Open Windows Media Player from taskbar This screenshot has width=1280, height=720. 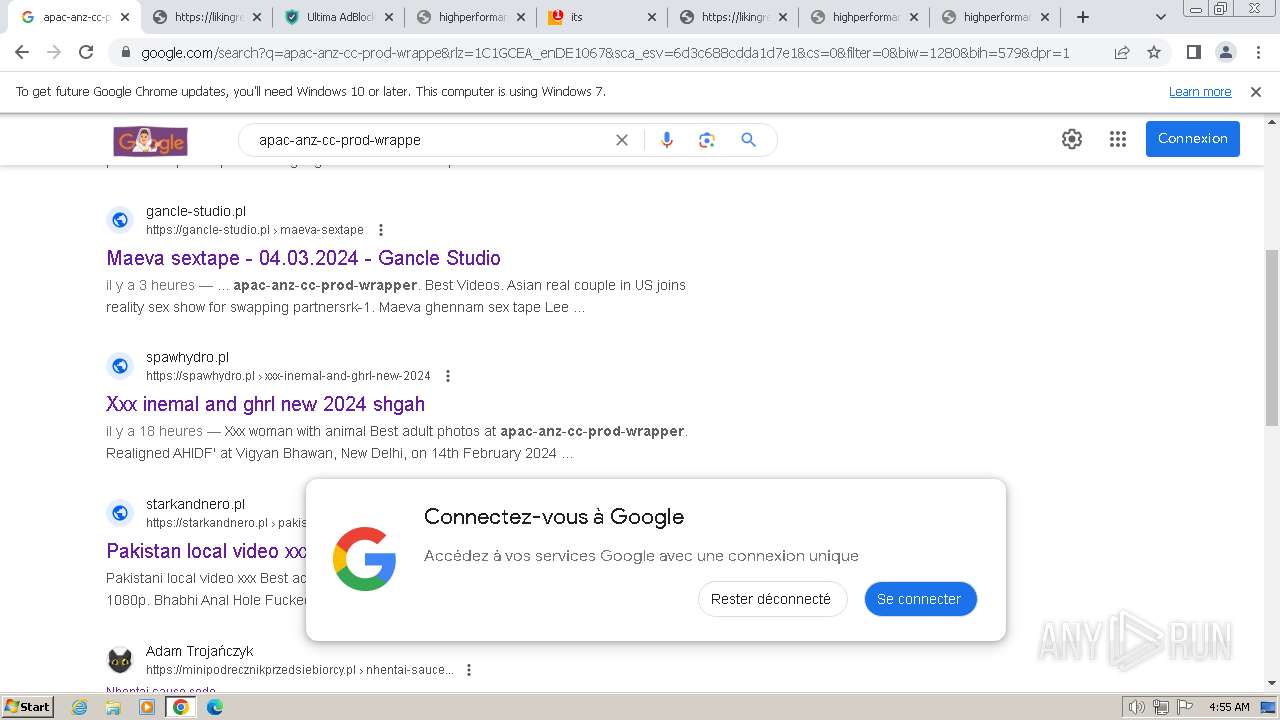(147, 707)
